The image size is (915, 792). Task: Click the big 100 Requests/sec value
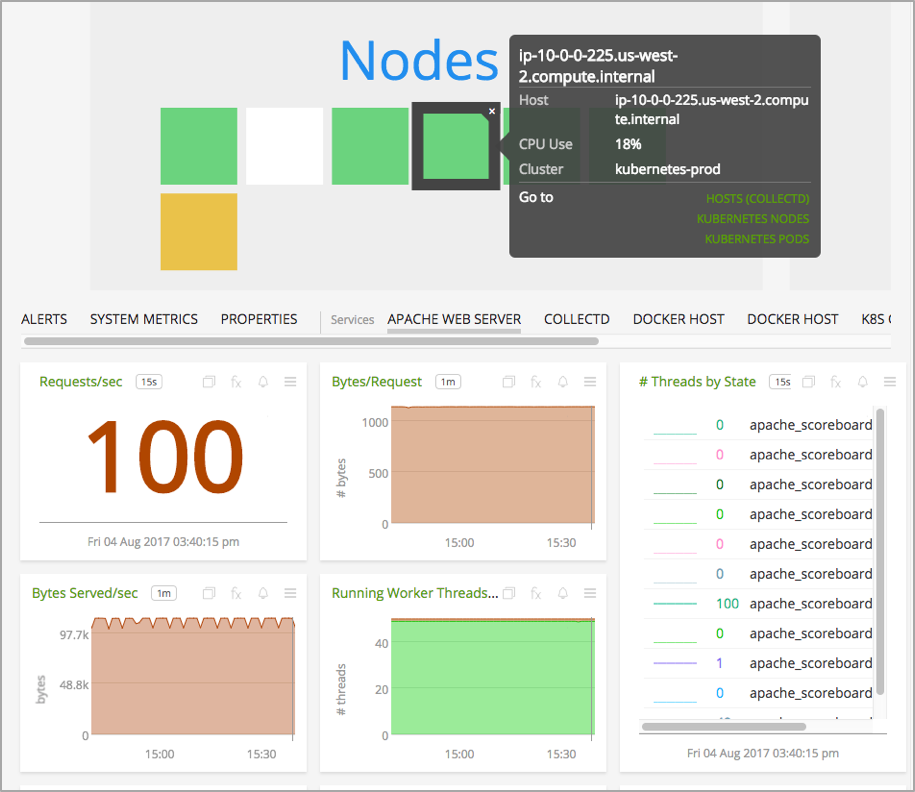click(165, 457)
